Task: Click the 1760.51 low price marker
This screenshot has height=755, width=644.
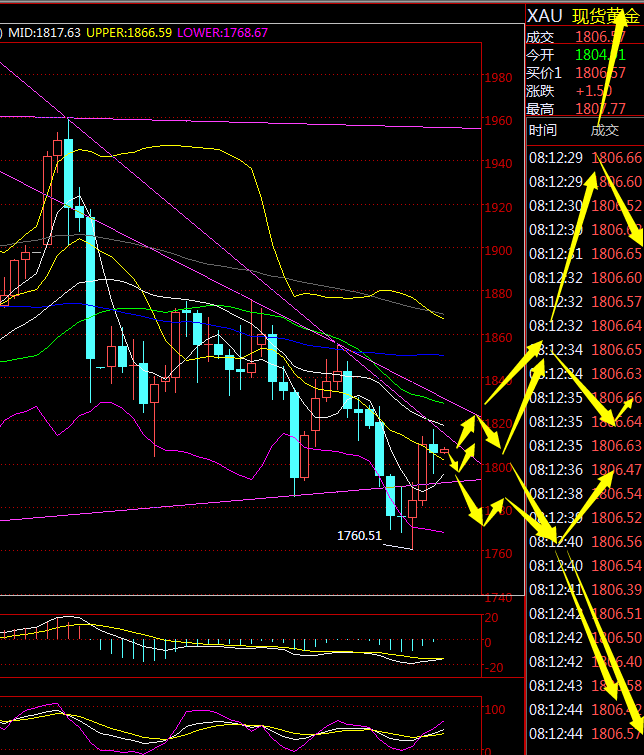Action: [359, 536]
